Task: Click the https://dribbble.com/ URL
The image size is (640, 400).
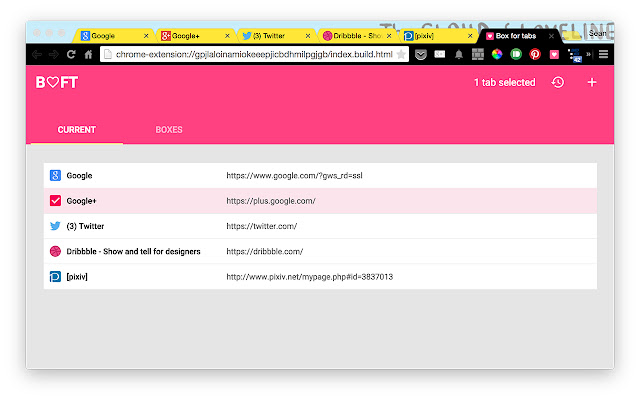Action: (264, 251)
